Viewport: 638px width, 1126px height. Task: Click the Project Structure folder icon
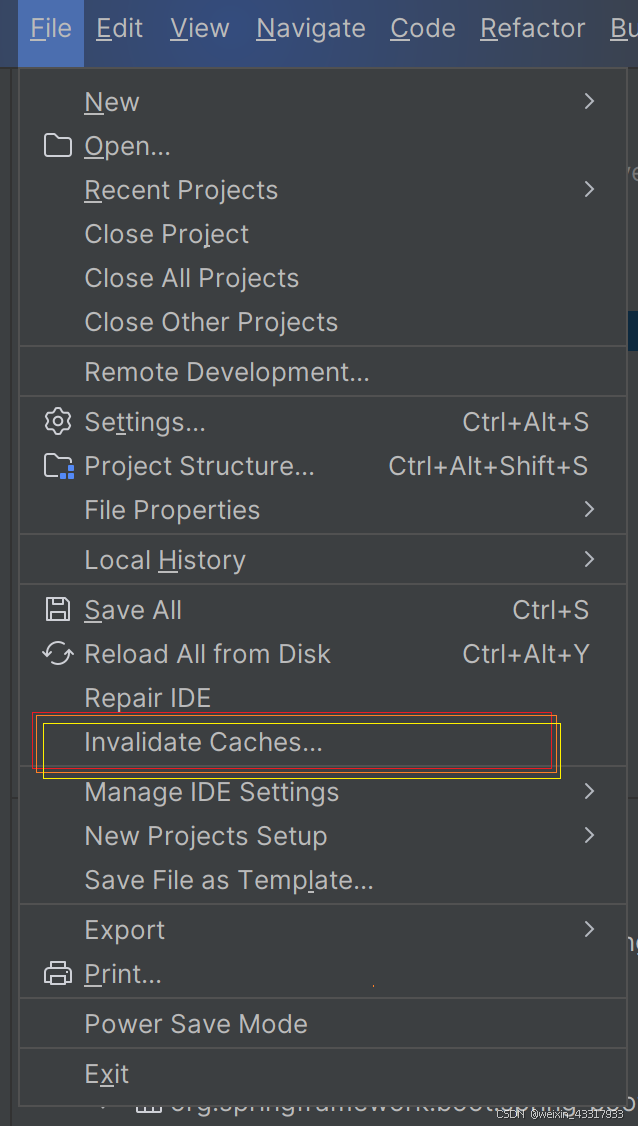pyautogui.click(x=59, y=466)
